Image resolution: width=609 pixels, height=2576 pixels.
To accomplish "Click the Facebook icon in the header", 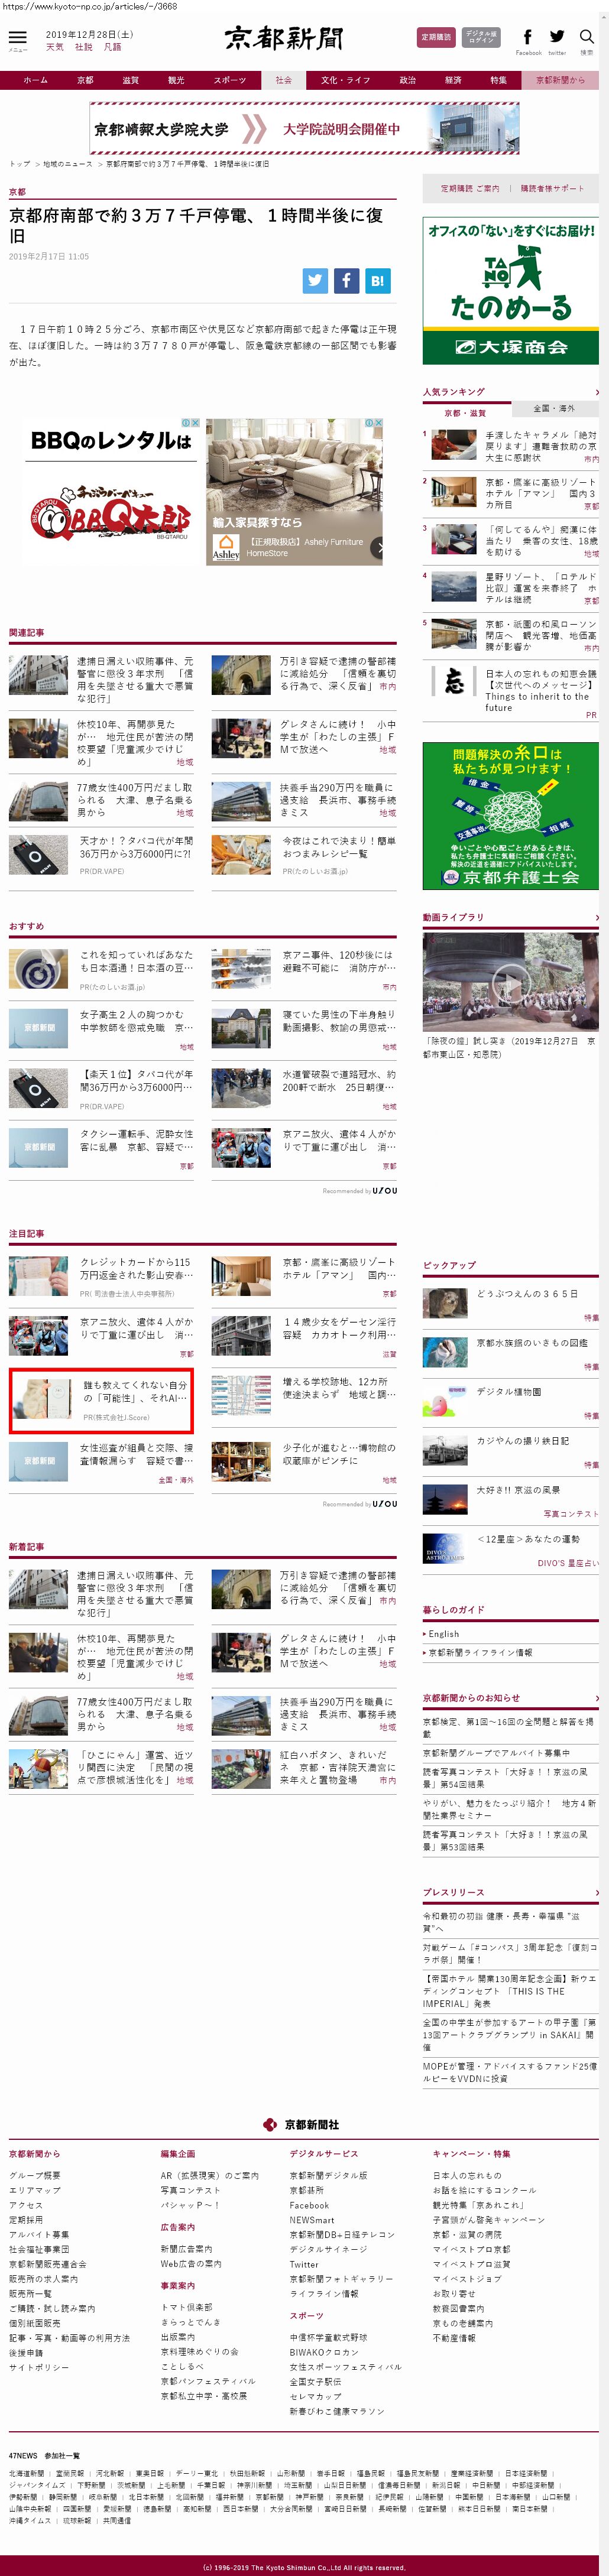I will [527, 37].
